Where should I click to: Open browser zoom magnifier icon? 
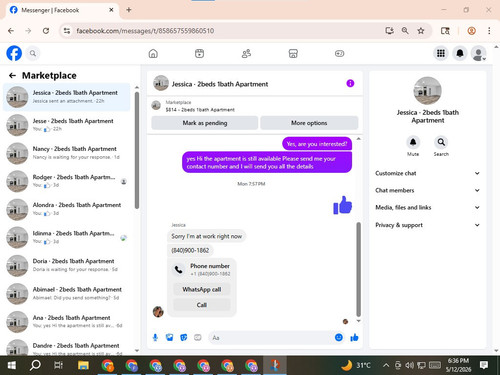click(x=405, y=31)
